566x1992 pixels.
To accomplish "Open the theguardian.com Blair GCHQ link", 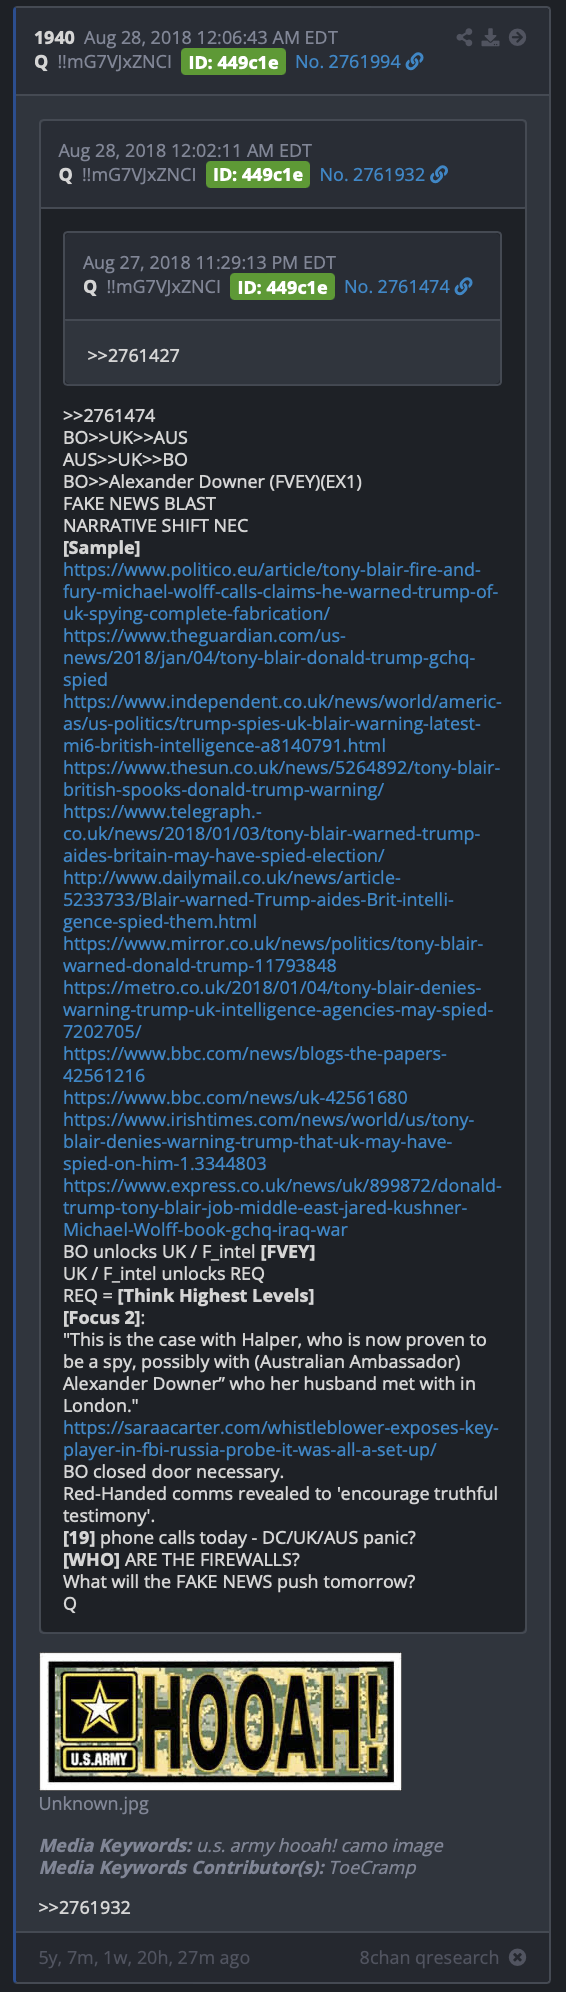I will 269,657.
